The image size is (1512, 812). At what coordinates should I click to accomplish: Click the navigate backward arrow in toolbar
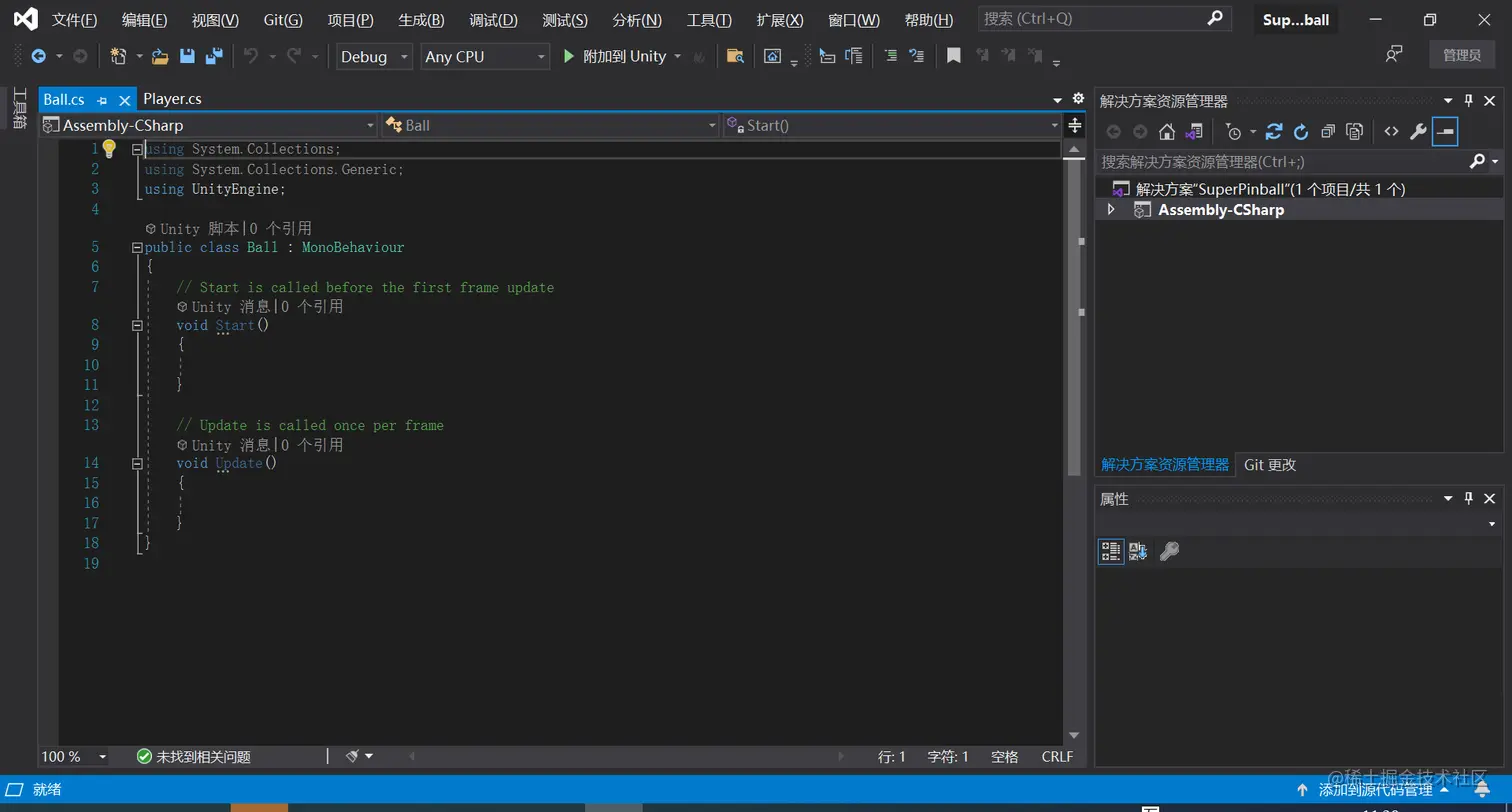point(38,56)
